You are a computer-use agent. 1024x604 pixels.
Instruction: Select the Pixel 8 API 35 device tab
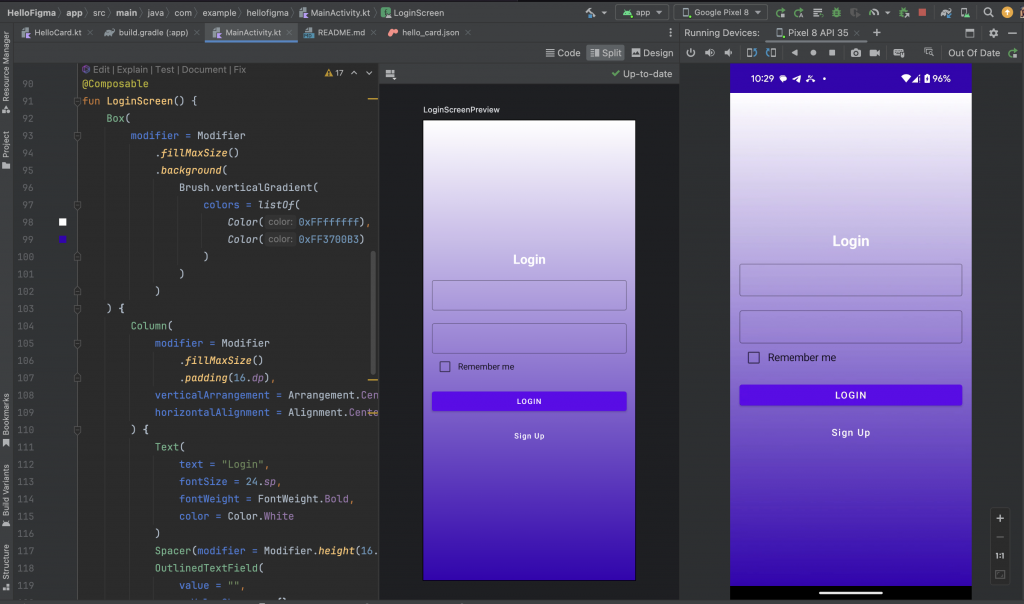(818, 33)
